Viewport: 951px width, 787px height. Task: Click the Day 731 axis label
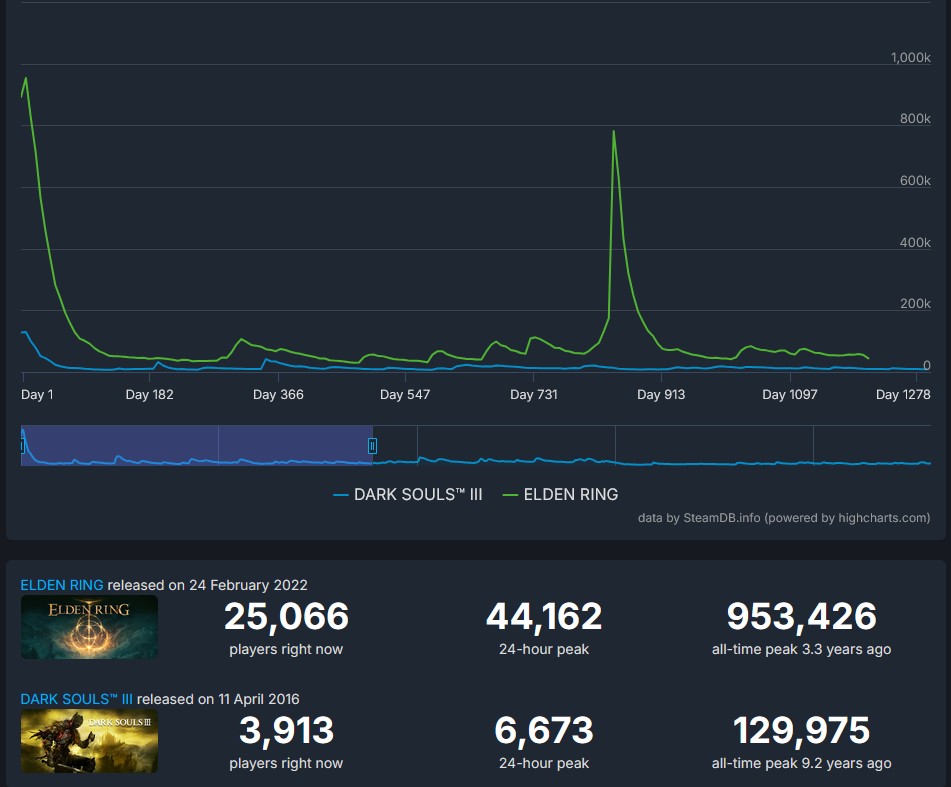(x=533, y=395)
